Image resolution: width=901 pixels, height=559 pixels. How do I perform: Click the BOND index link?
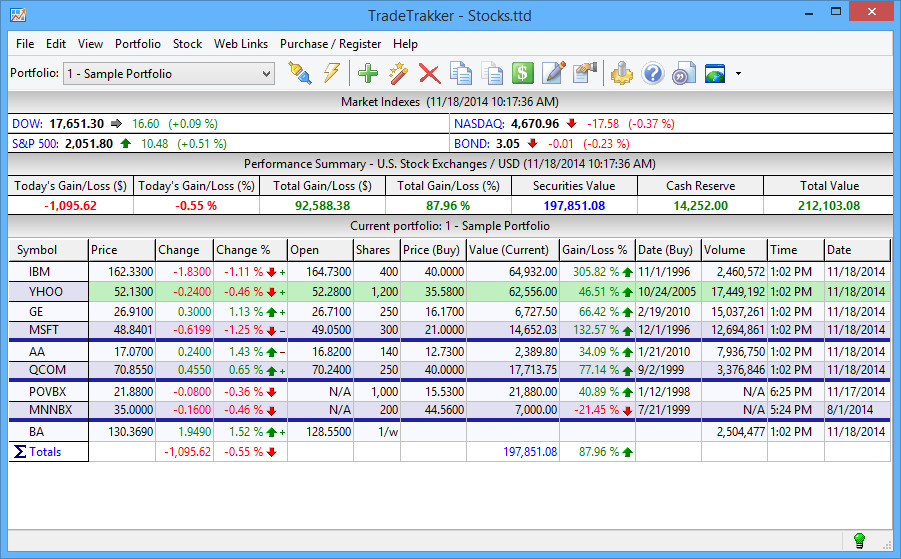click(472, 144)
